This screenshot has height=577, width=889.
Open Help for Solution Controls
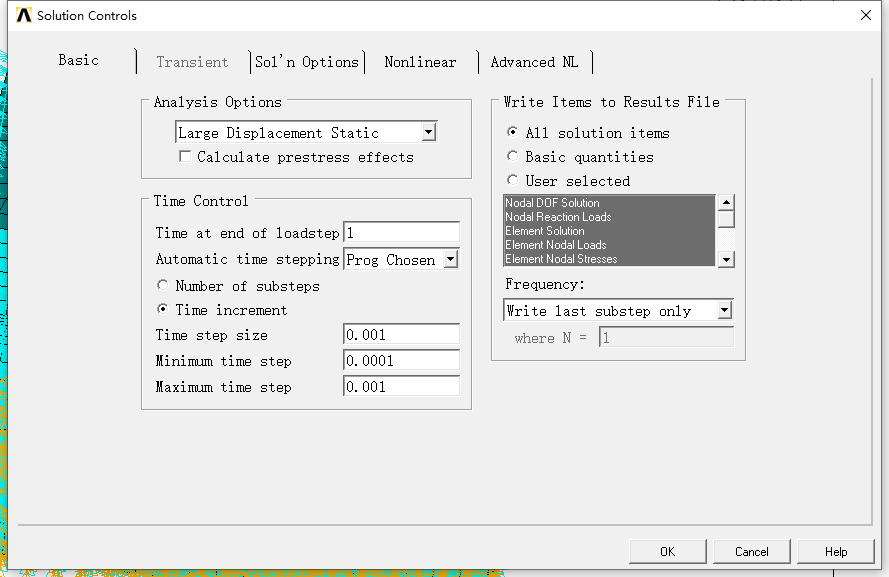(x=836, y=551)
